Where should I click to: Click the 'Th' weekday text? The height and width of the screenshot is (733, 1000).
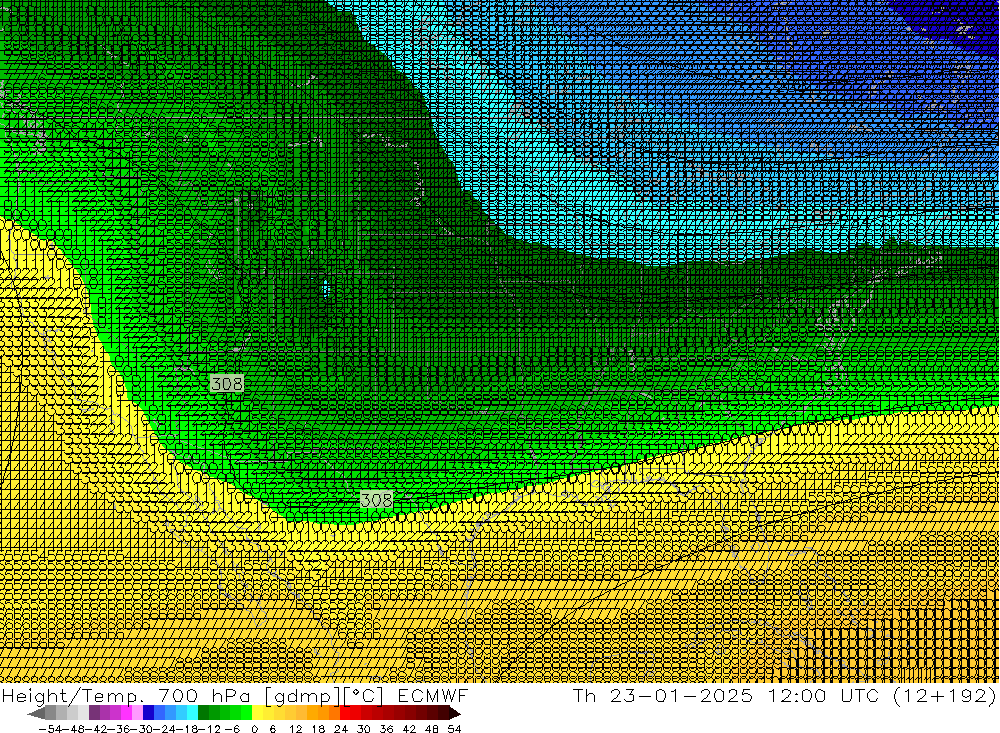[584, 695]
